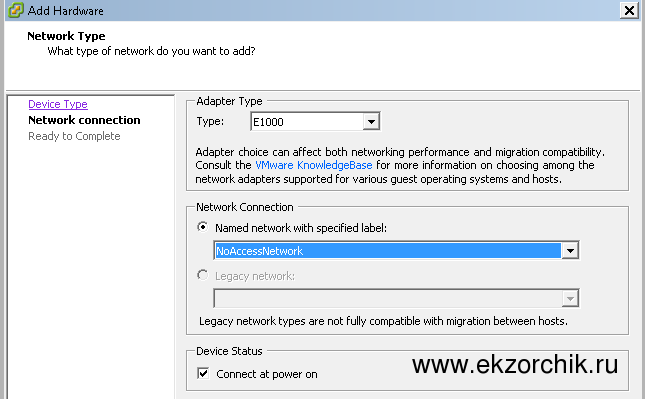This screenshot has width=645, height=399.
Task: Open the adapter Type dropdown arrow
Action: tap(371, 122)
